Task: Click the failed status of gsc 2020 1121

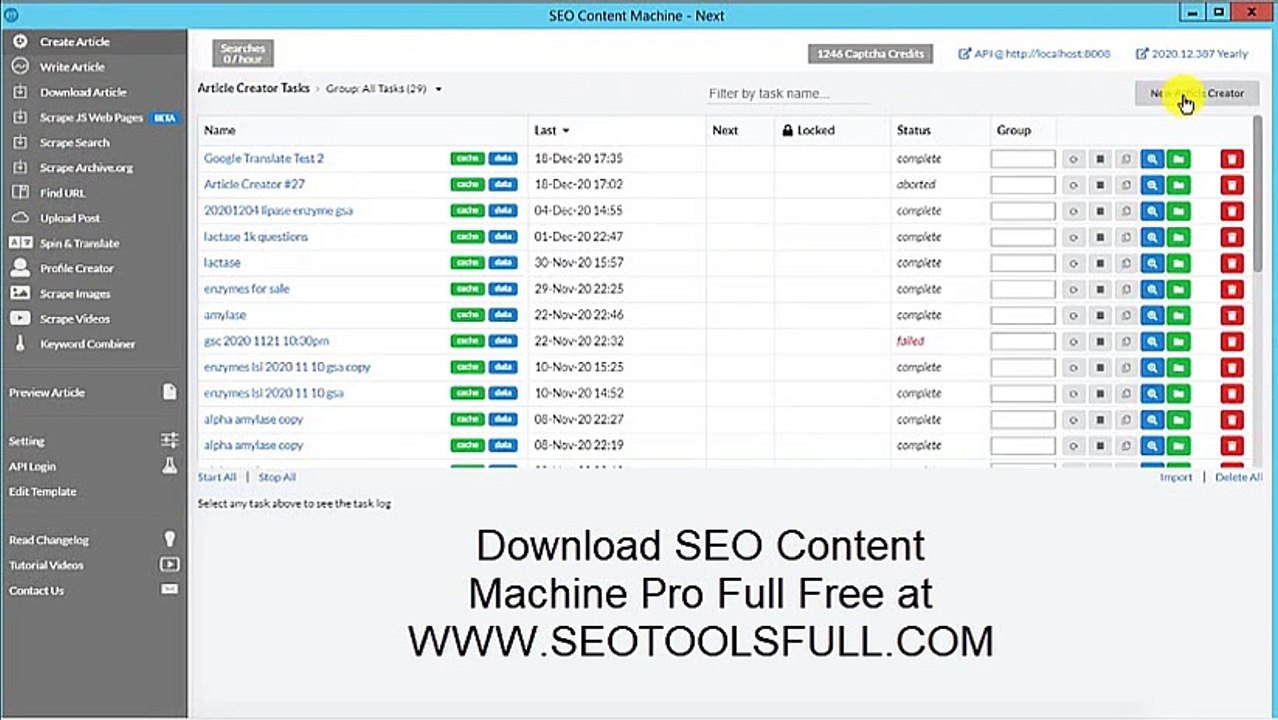Action: 910,341
